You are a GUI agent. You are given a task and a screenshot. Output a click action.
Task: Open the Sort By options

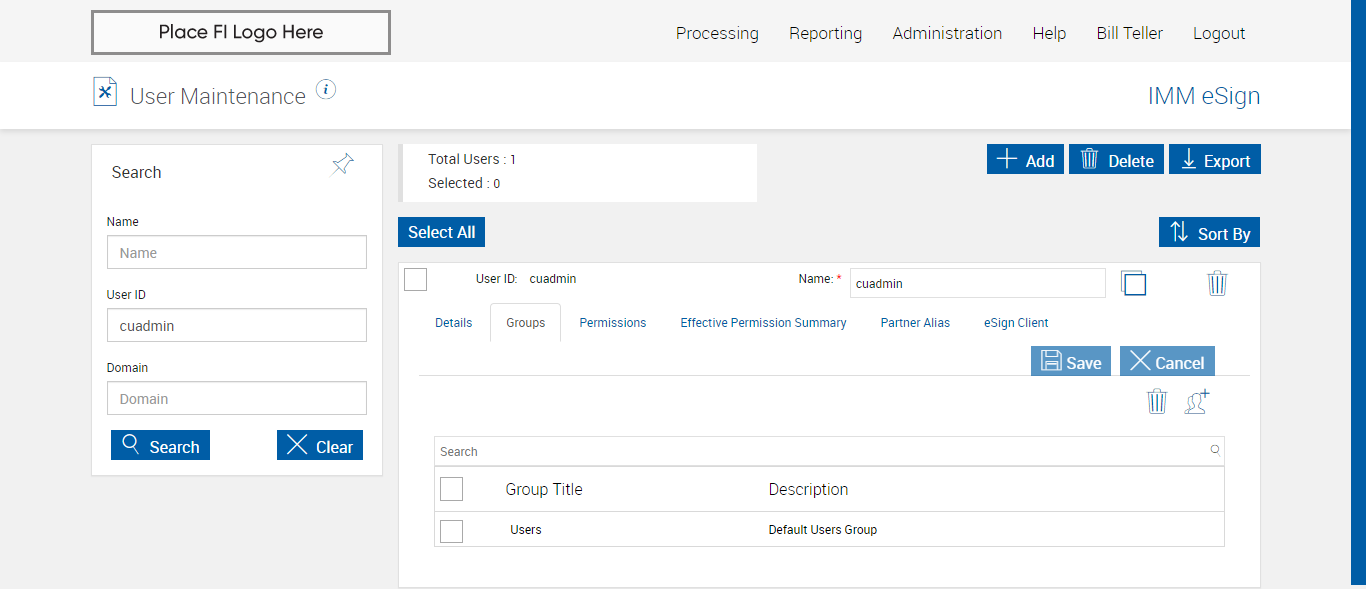tap(1210, 233)
